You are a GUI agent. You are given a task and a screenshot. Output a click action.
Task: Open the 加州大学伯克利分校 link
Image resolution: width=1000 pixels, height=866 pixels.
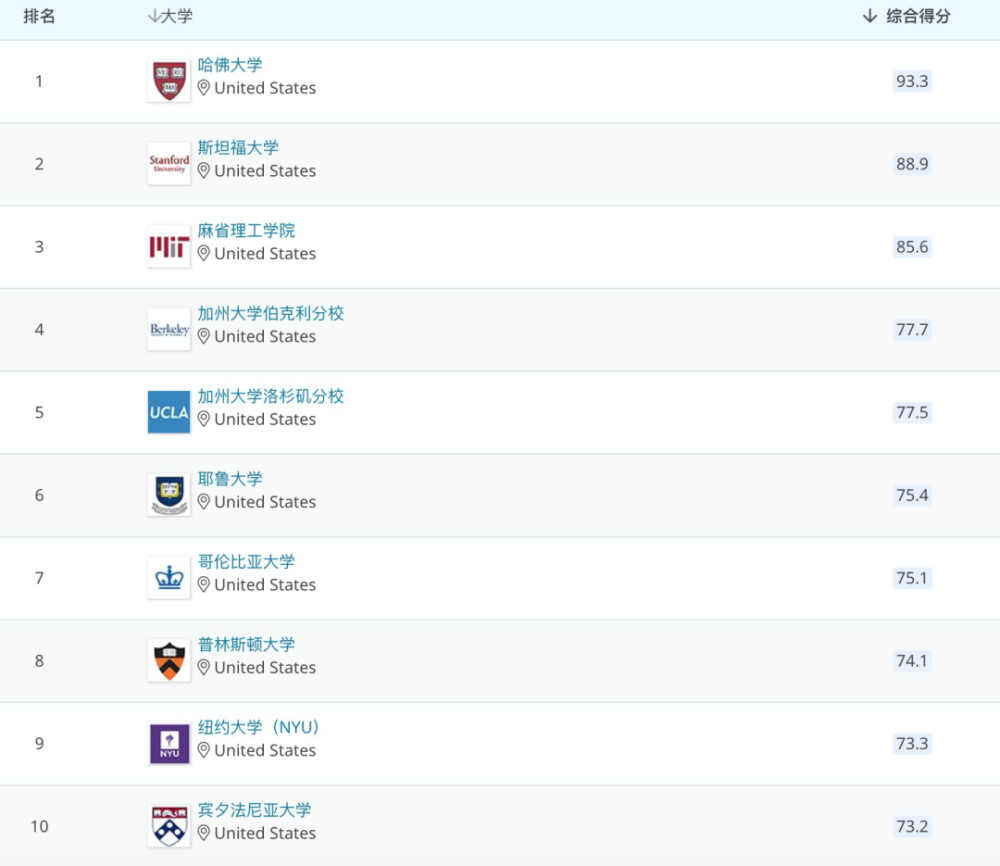point(270,313)
